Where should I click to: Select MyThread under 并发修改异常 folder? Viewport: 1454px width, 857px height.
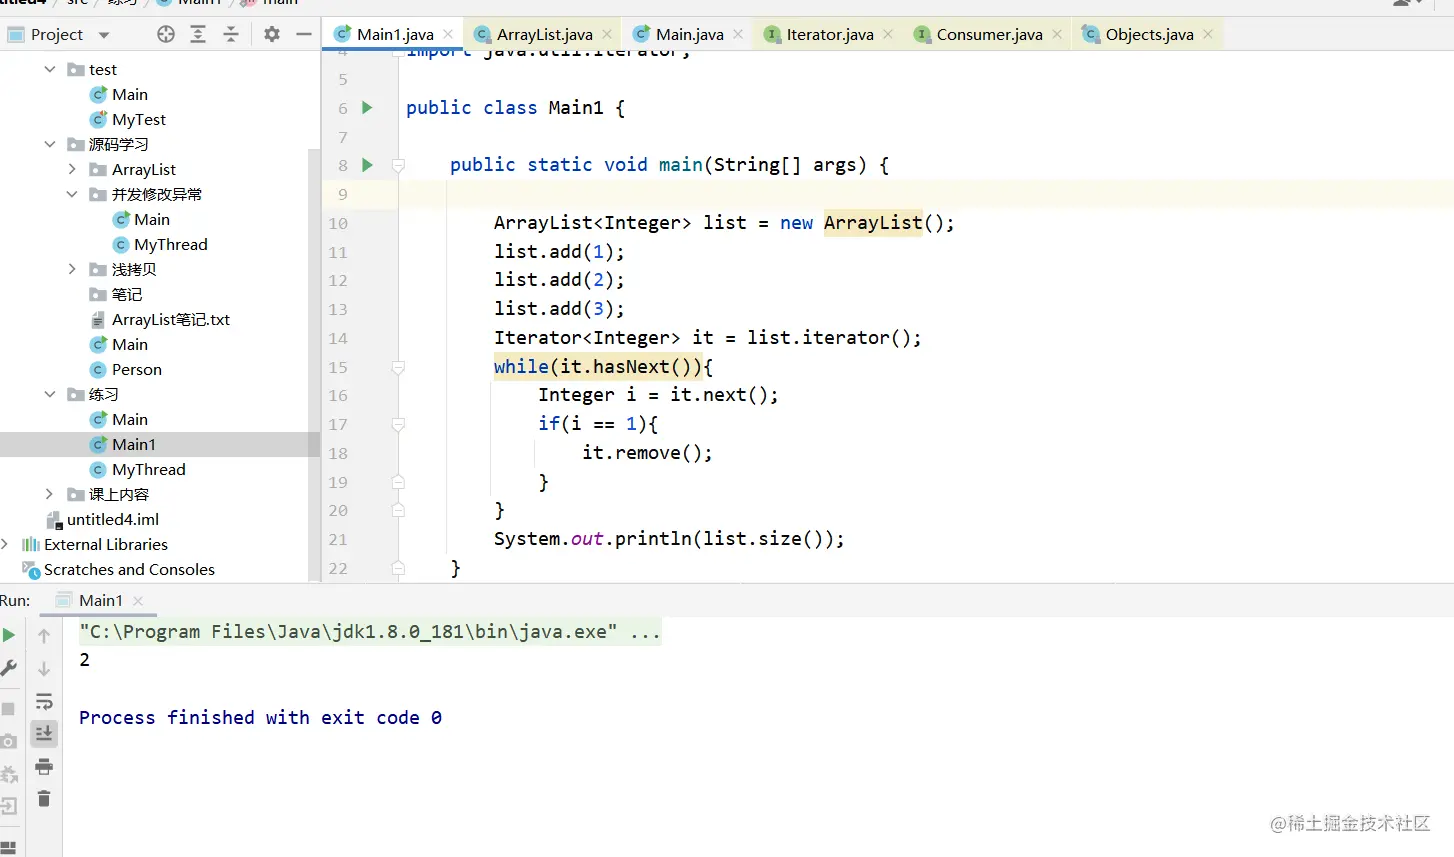click(160, 244)
